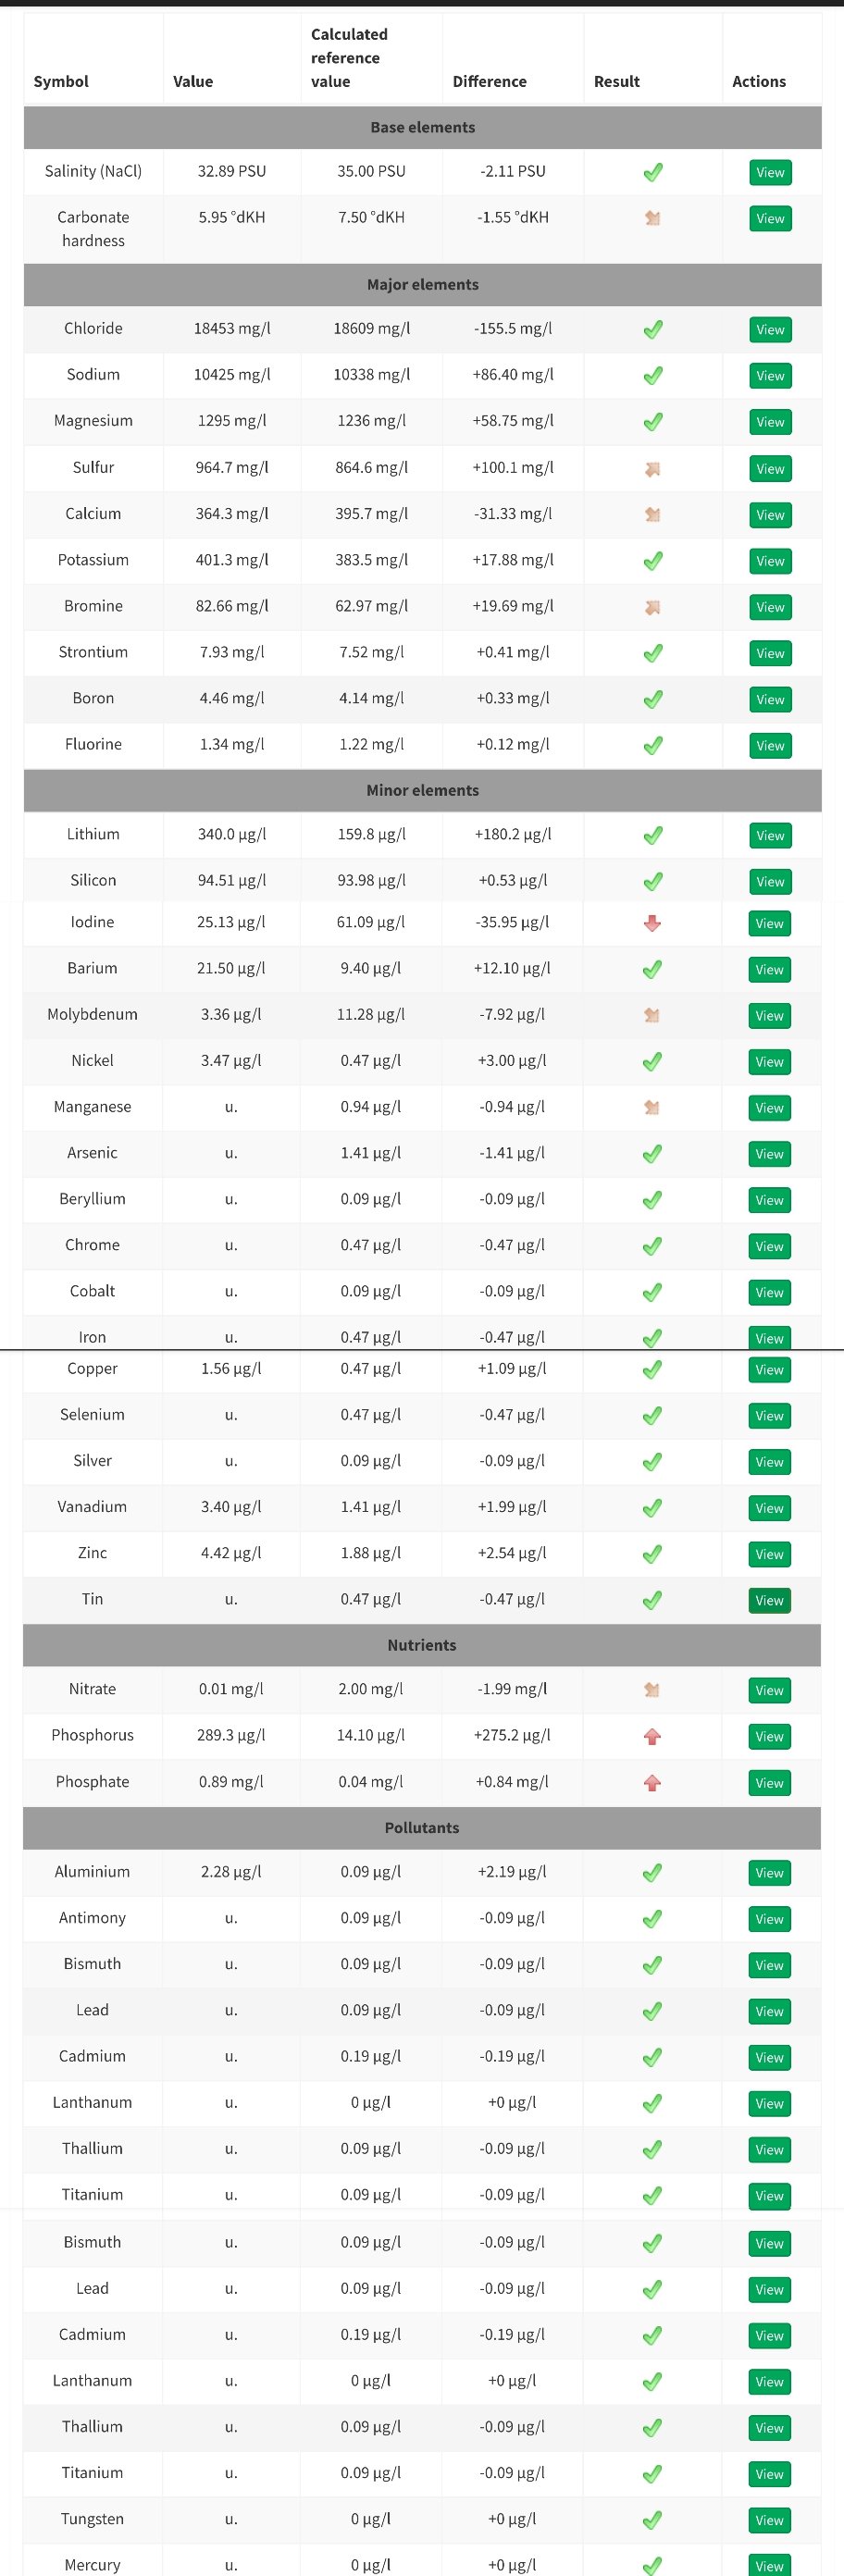
Task: Click the orange result icon for Bromine
Action: (652, 607)
